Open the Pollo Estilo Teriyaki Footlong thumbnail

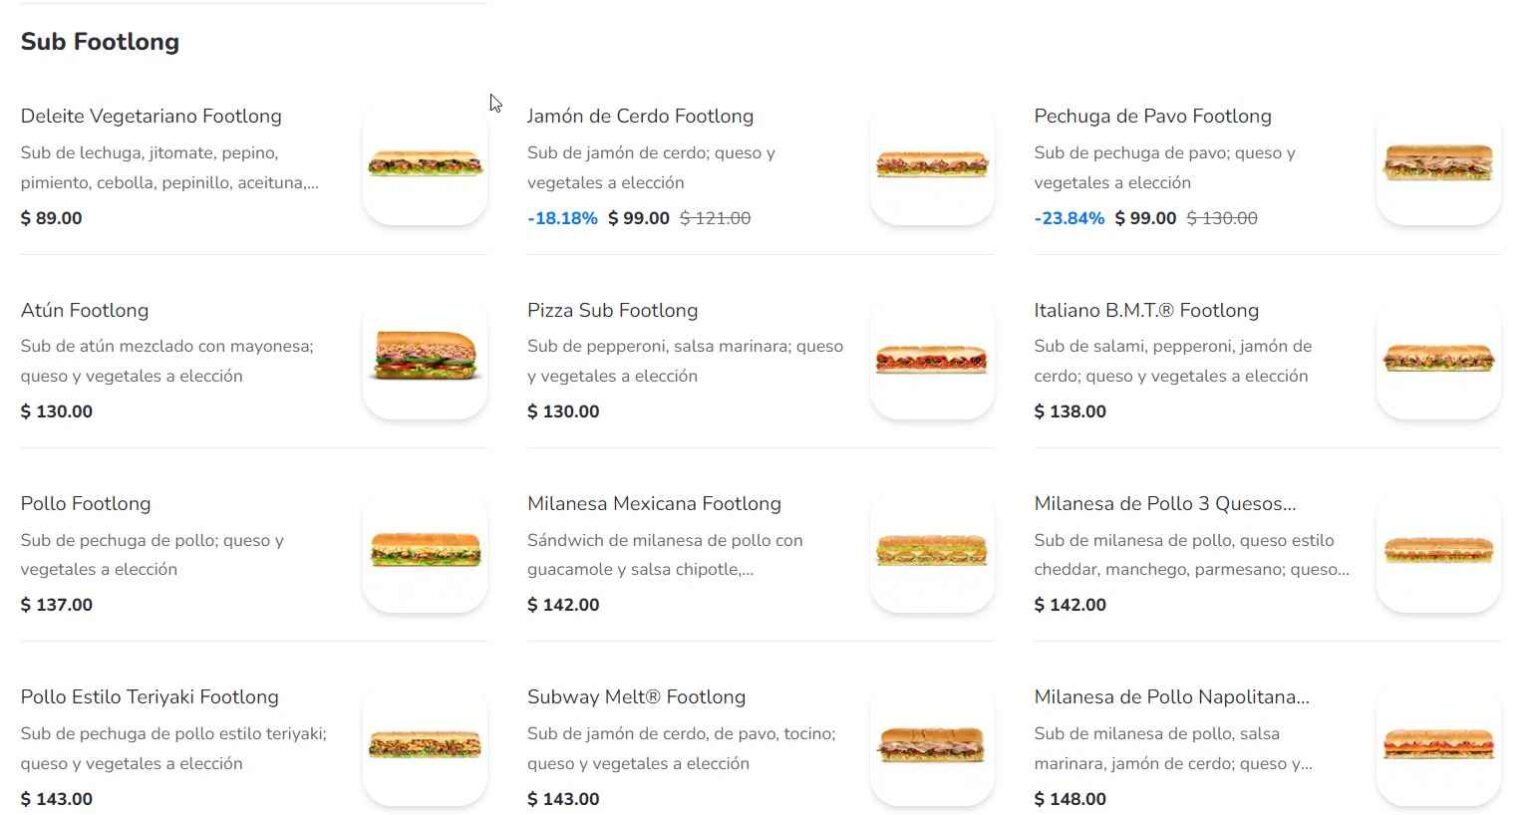point(424,746)
